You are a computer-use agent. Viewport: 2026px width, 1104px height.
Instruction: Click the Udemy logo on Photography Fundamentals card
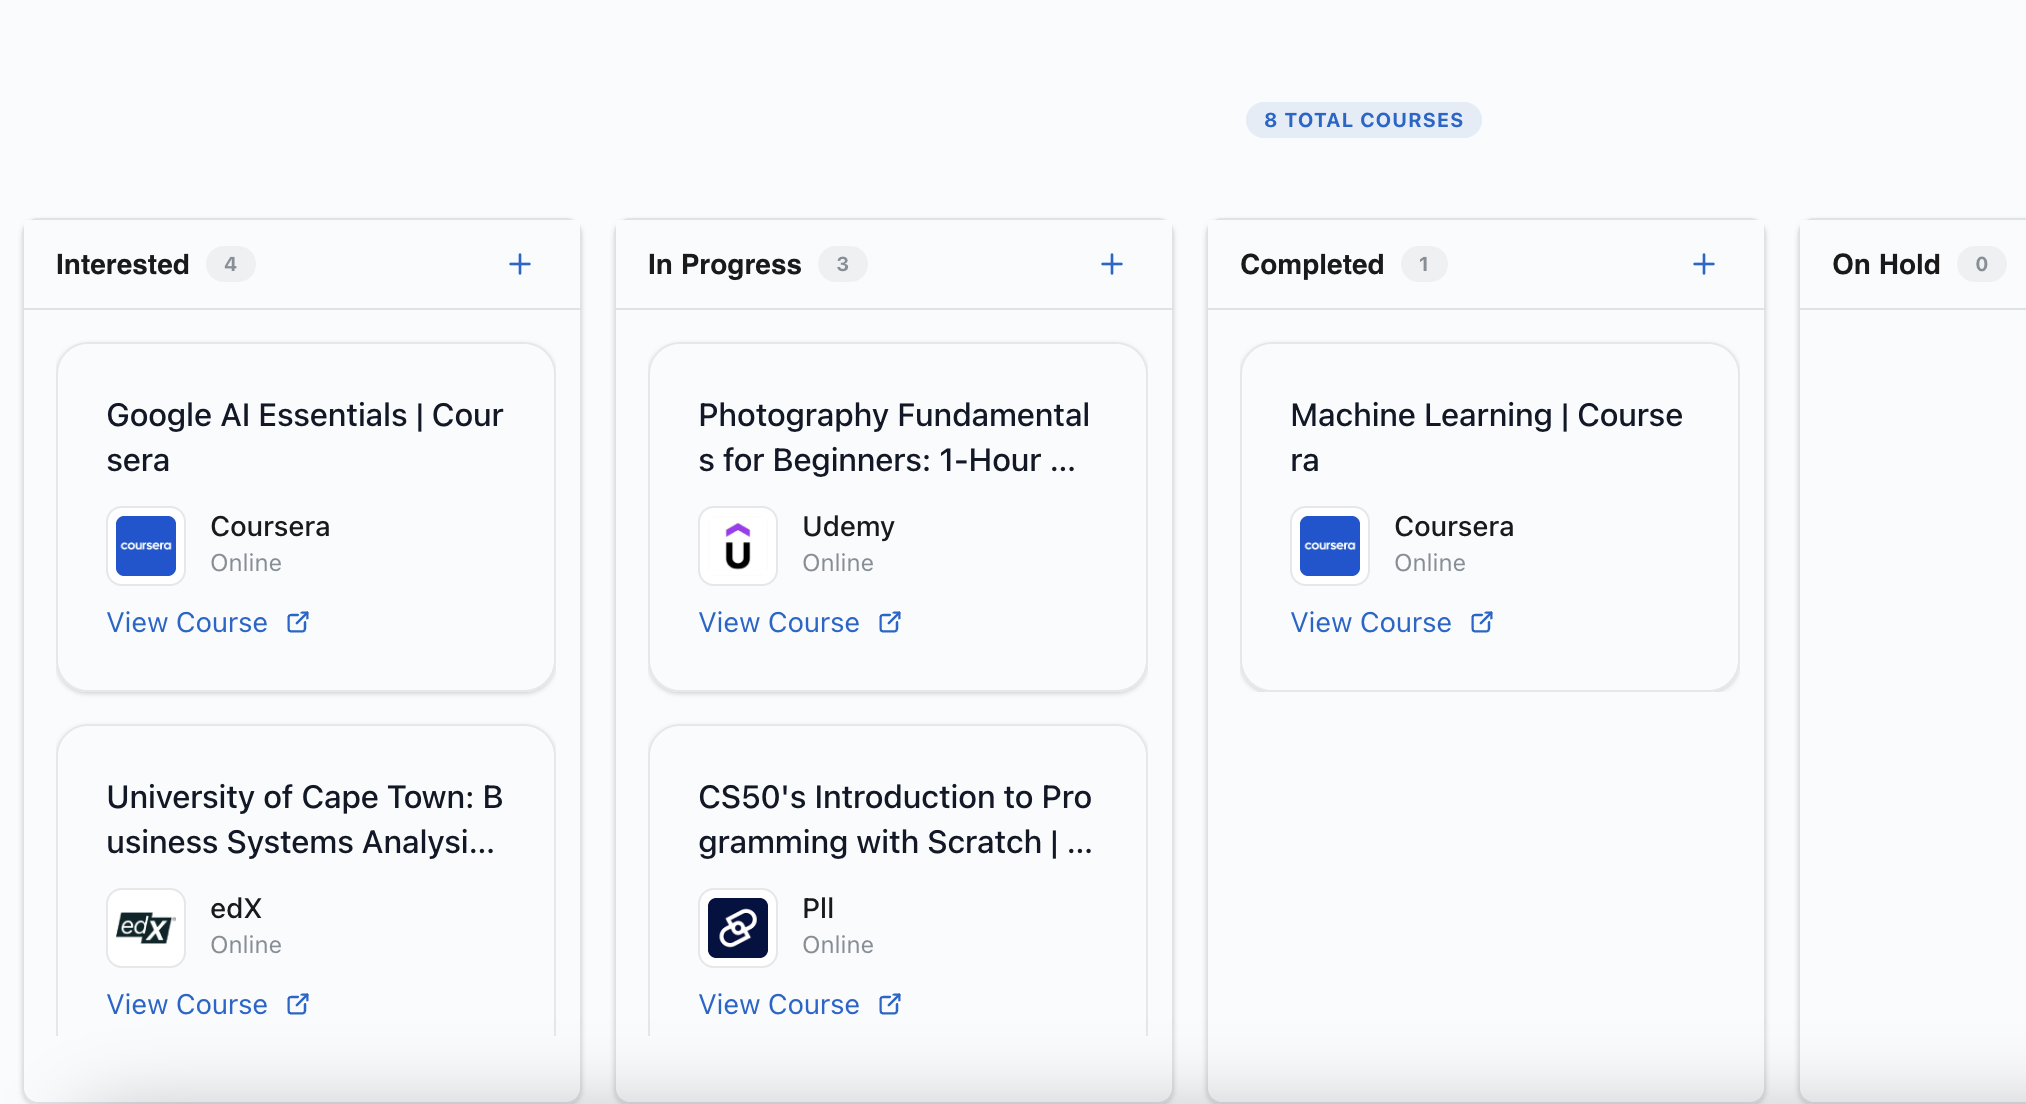coord(738,546)
